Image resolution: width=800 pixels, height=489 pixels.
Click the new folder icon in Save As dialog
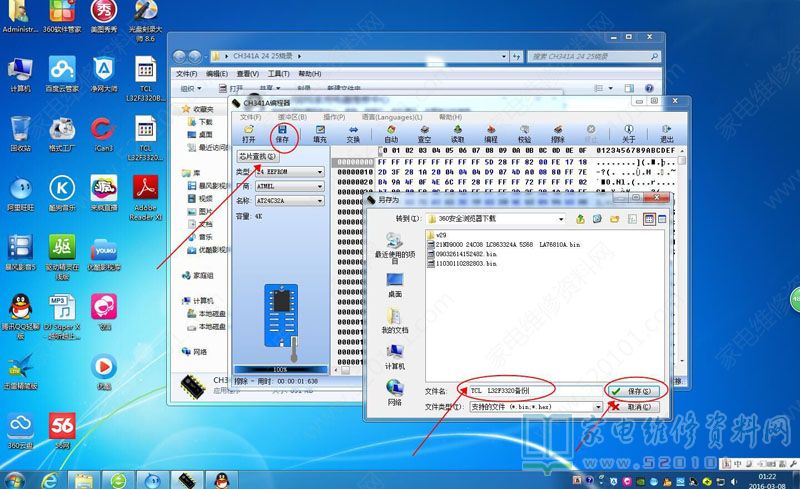pos(614,219)
